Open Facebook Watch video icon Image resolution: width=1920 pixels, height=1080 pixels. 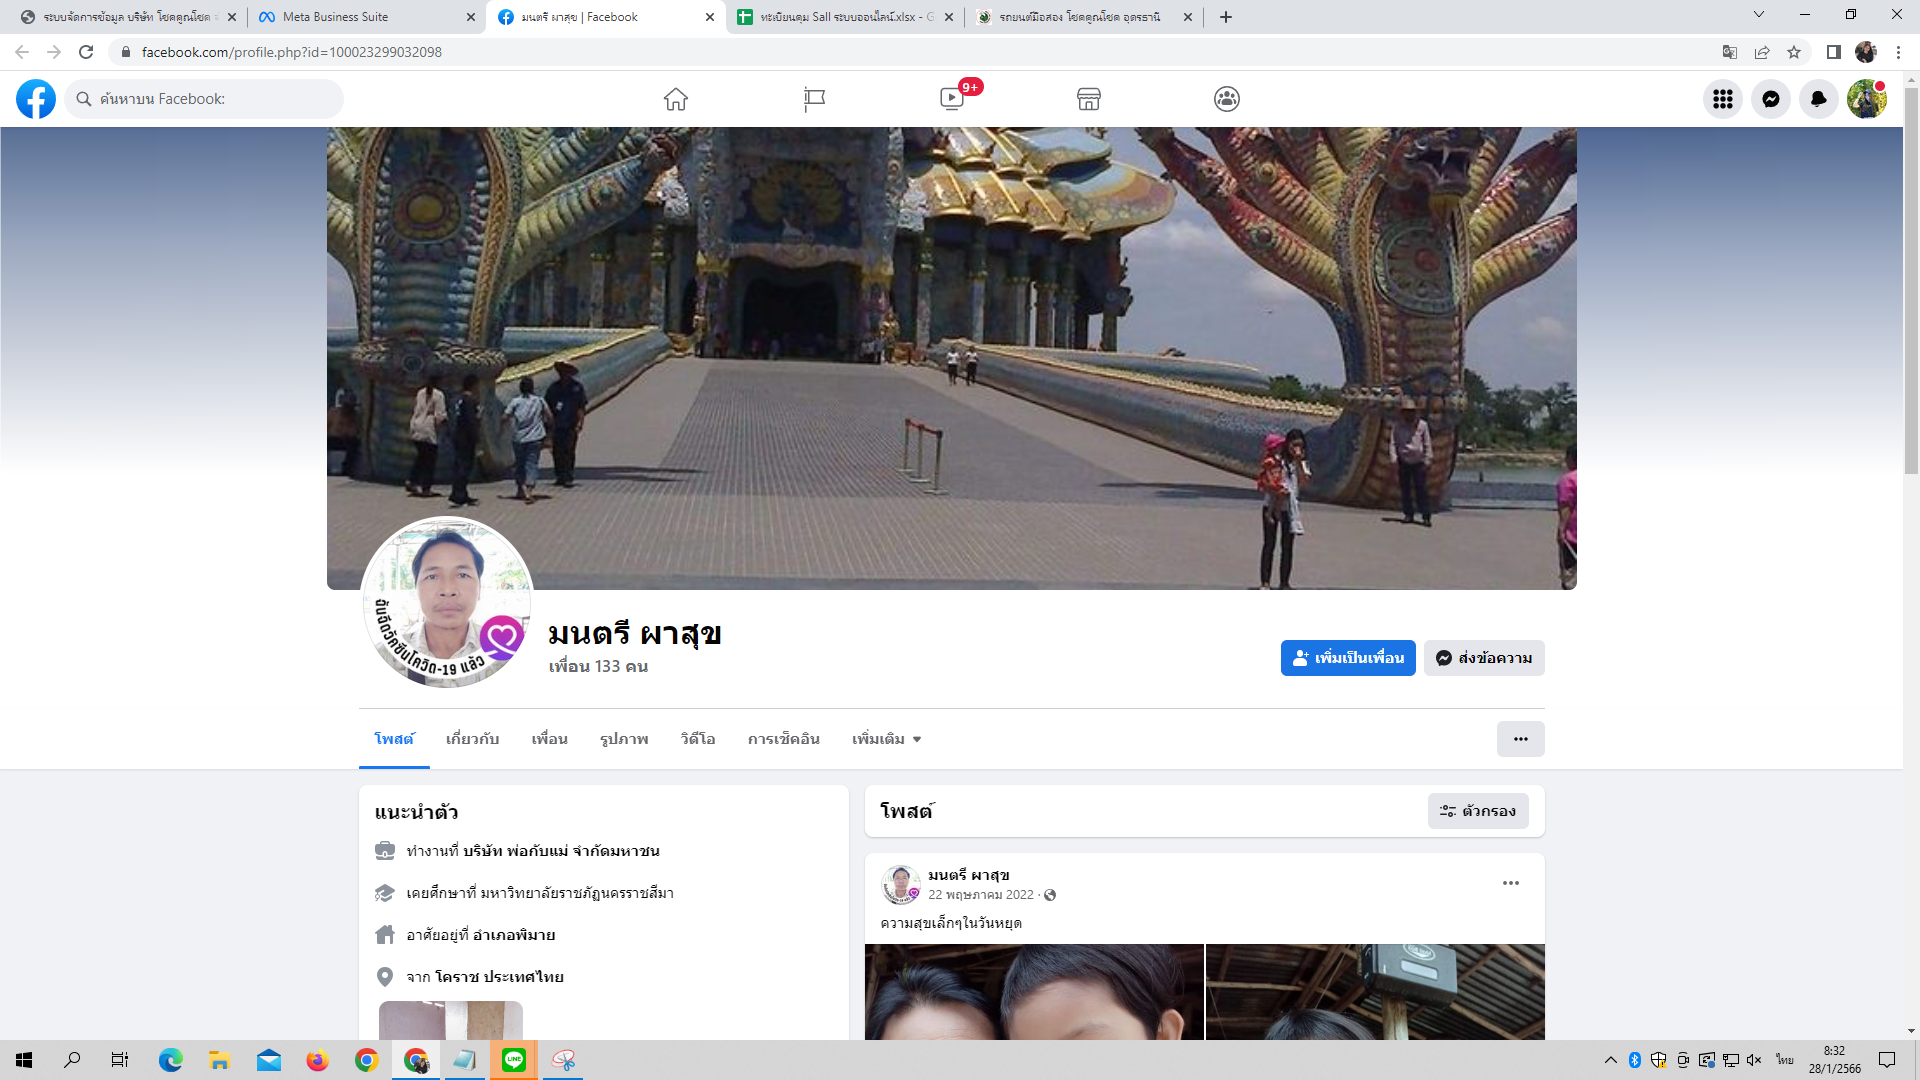tap(952, 99)
